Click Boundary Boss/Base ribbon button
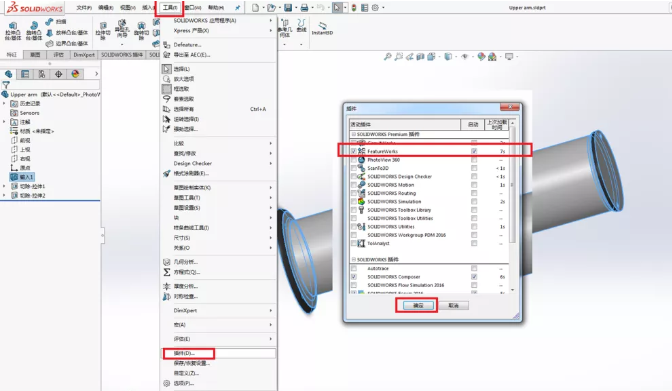Image resolution: width=672 pixels, height=391 pixels. [x=66, y=43]
